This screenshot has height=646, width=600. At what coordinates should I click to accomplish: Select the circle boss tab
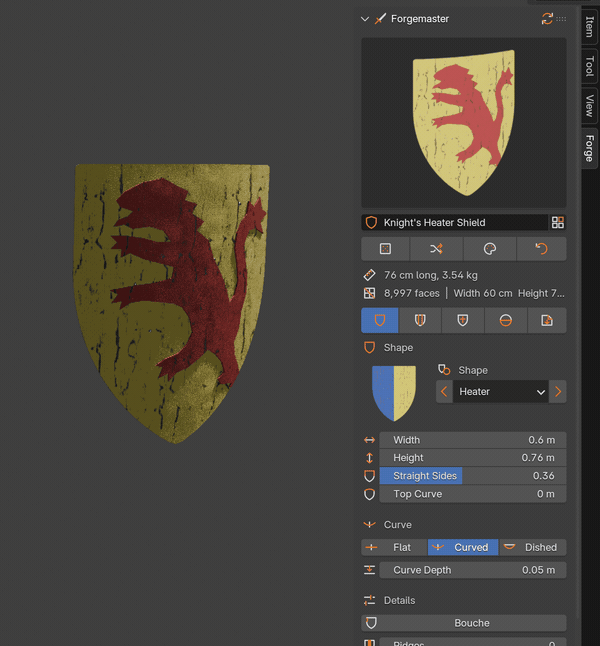506,320
